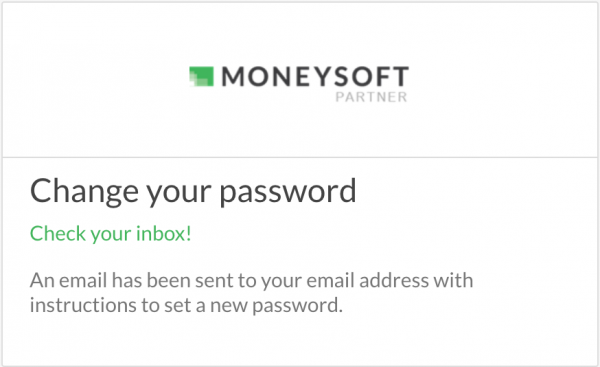Click the "instructions to set a new password" line

point(186,305)
